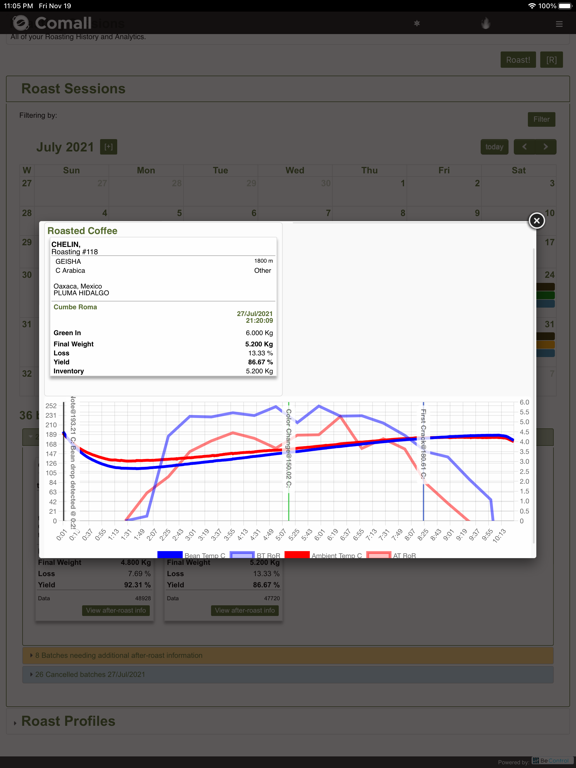The height and width of the screenshot is (768, 576).
Task: Open the hamburger menu in header
Action: (x=559, y=24)
